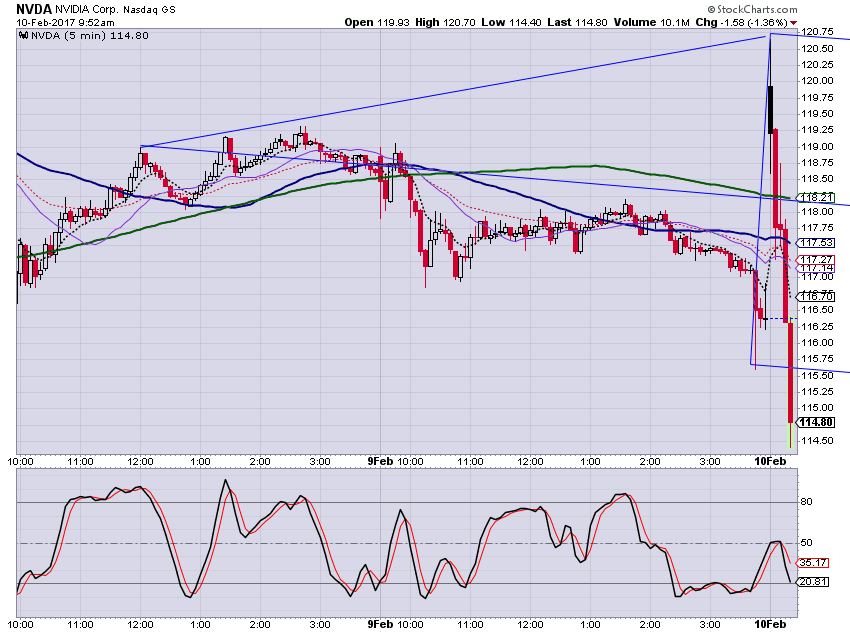Click the bold 114.80 last price tag
850x633 pixels.
pos(816,423)
